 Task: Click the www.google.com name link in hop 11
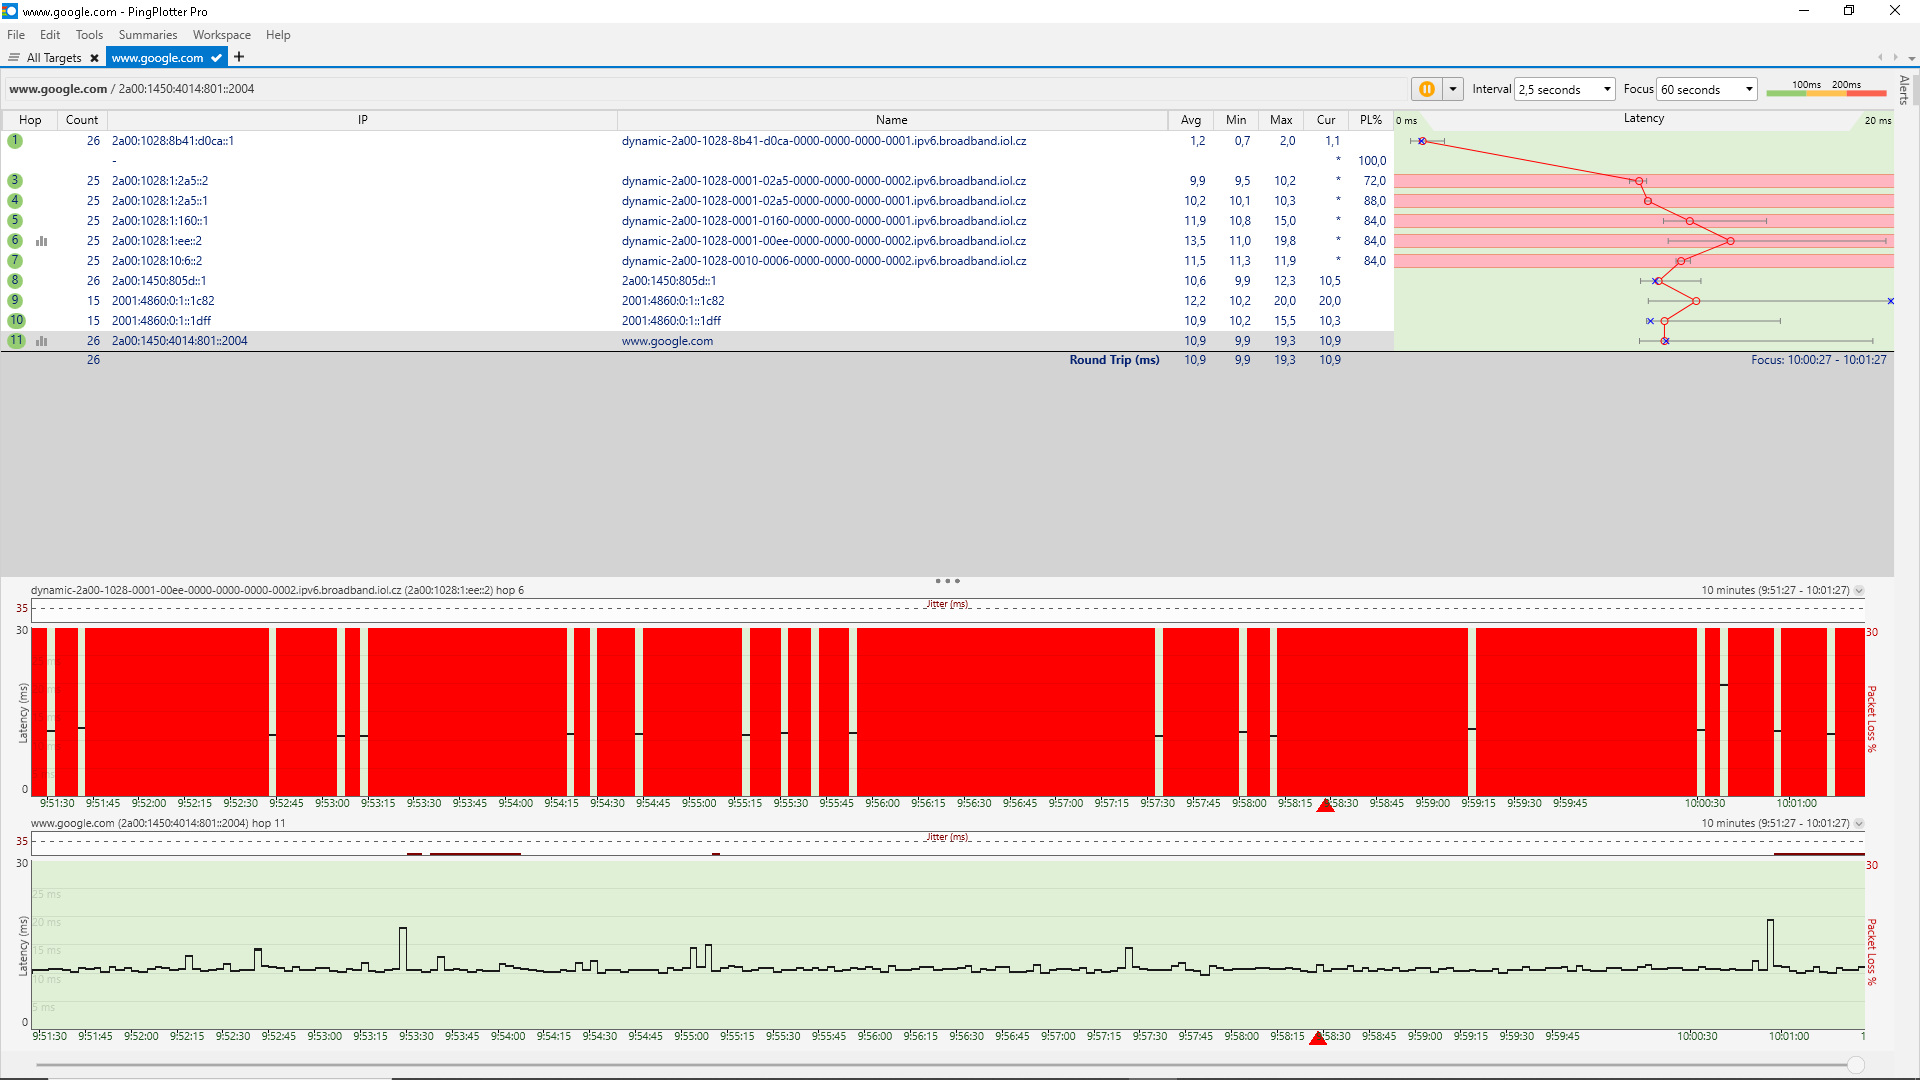point(667,341)
